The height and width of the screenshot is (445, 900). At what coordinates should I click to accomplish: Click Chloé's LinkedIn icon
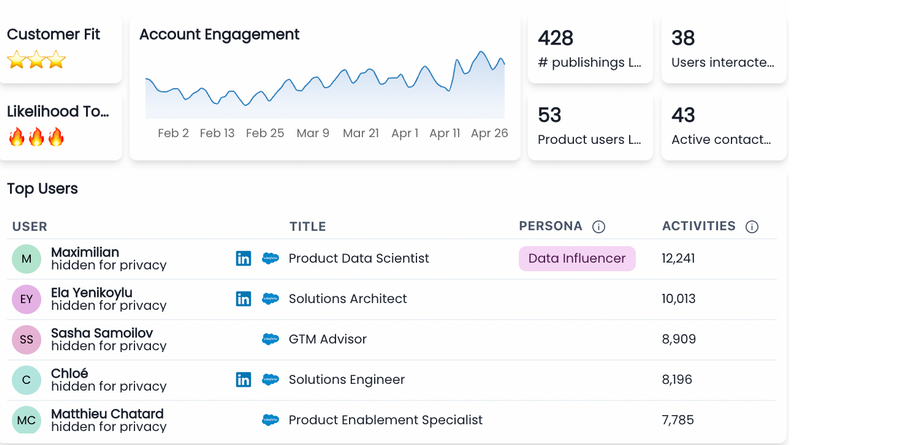(x=243, y=380)
